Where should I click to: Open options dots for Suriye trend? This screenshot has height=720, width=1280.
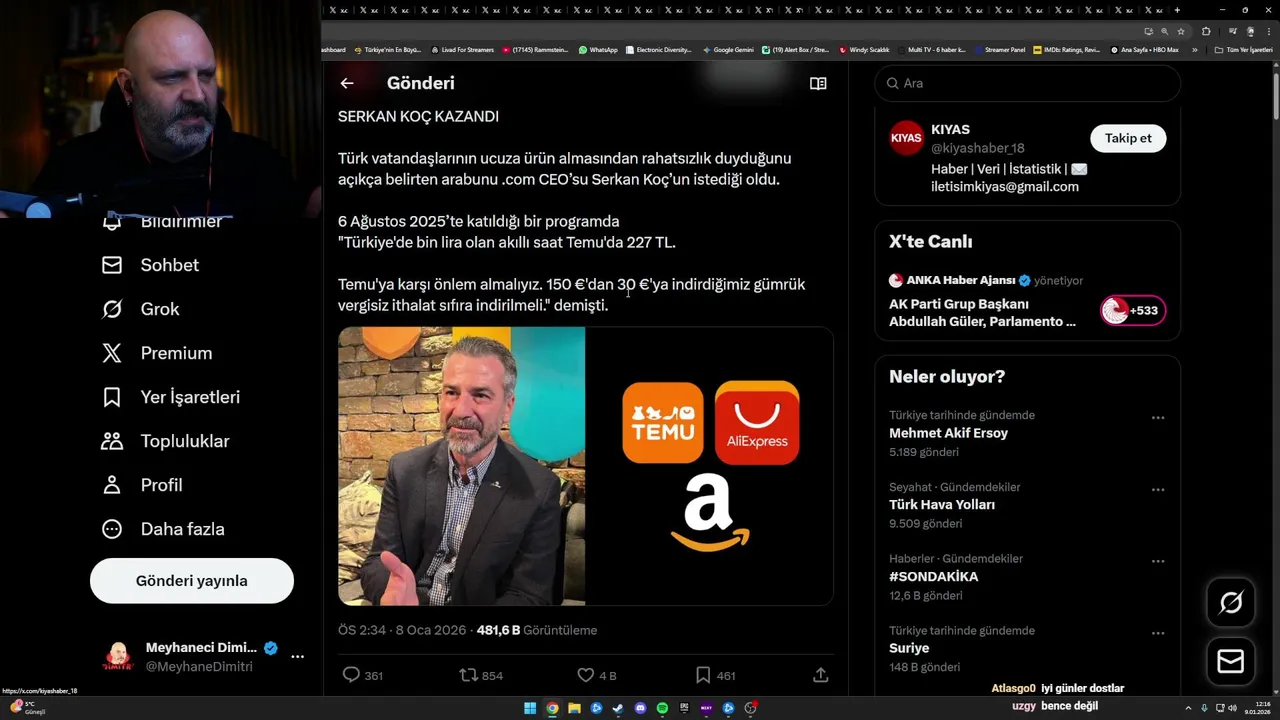click(1158, 634)
